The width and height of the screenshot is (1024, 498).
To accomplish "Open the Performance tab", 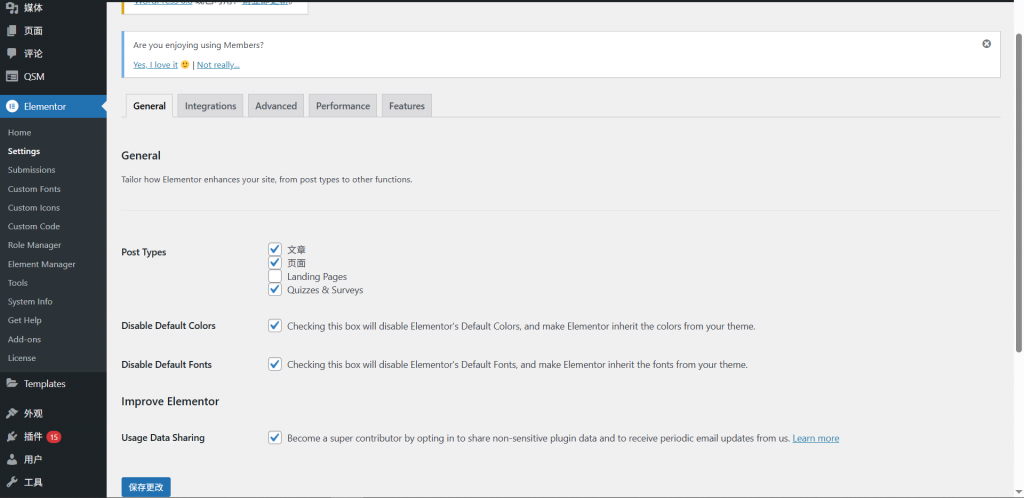I will 343,106.
